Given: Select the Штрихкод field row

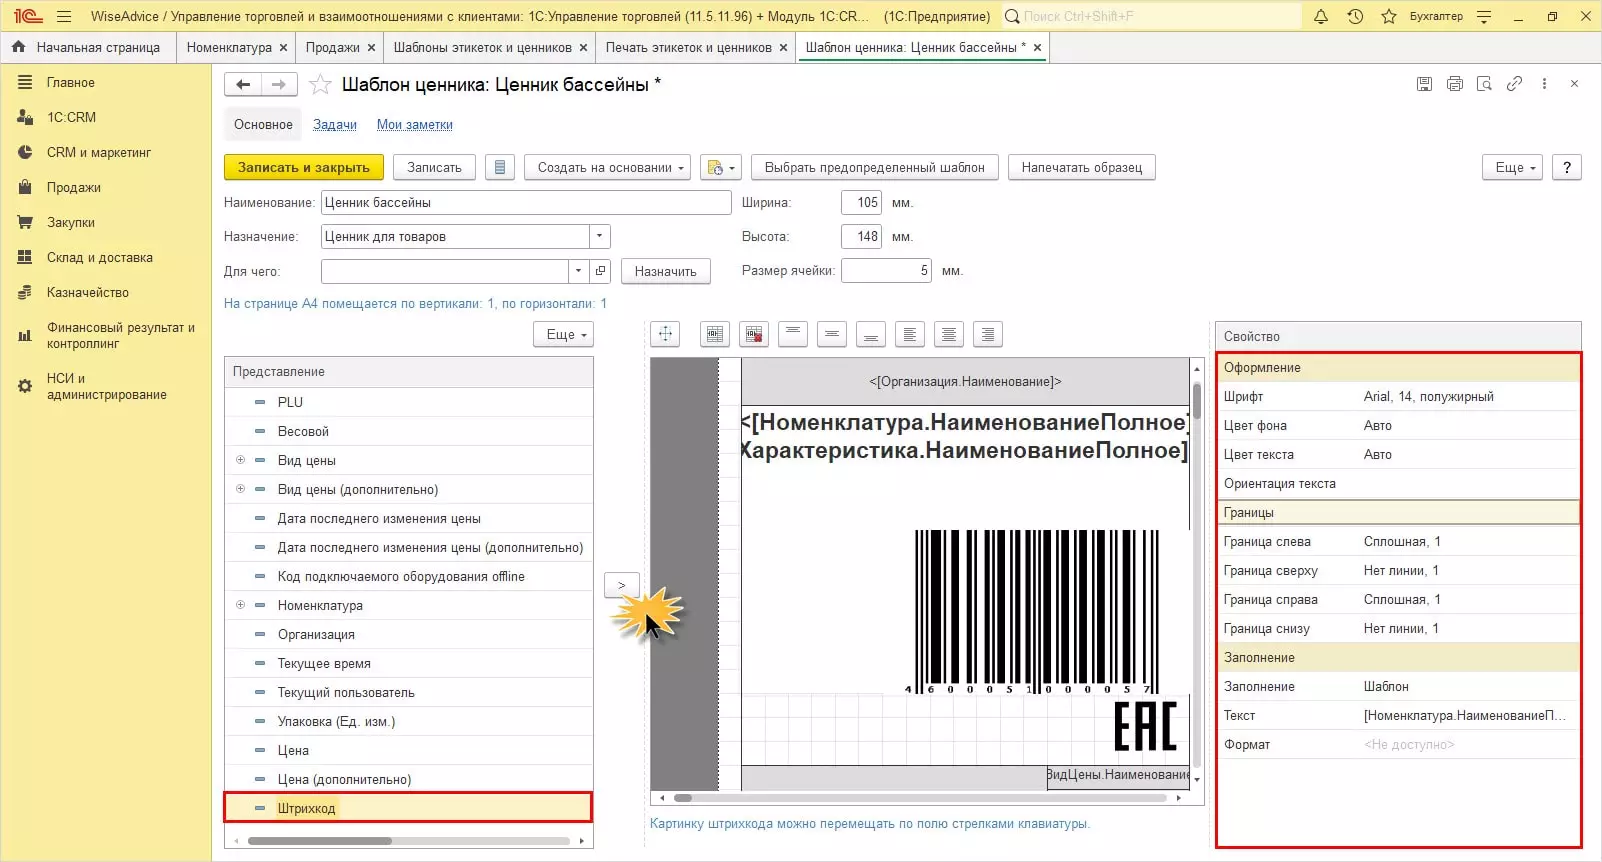Looking at the screenshot, I should coord(408,808).
